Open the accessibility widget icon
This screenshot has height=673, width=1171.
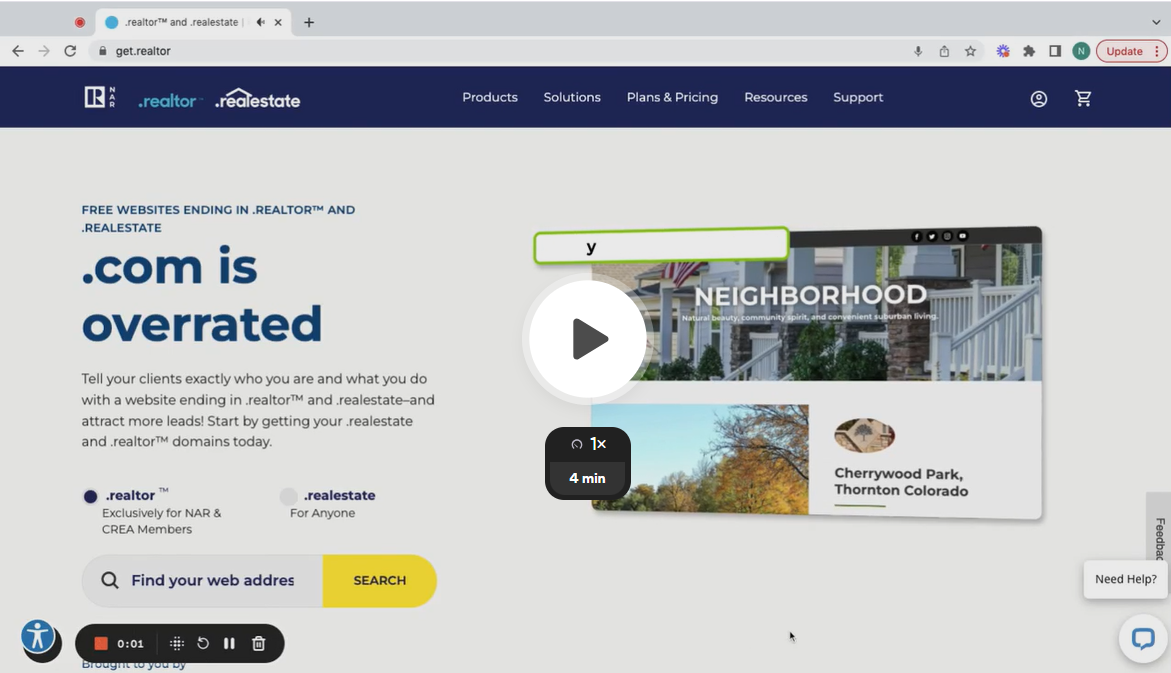pos(38,637)
